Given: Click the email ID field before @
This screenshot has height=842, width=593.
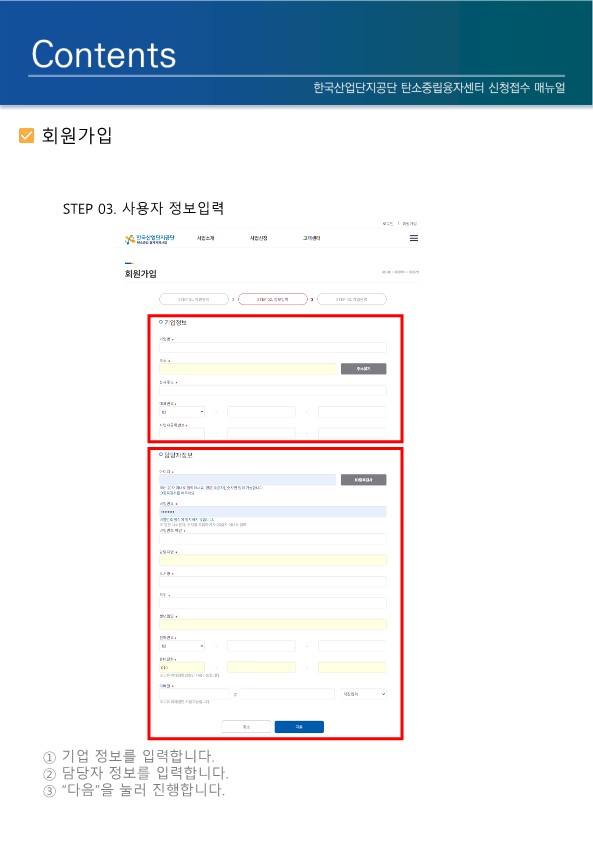Looking at the screenshot, I should pyautogui.click(x=195, y=694).
